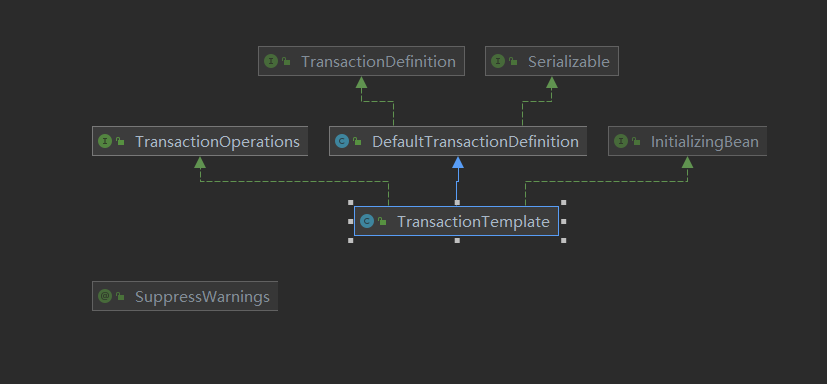This screenshot has height=384, width=827.
Task: Click the interface icon on TransactionDefinition node
Action: tap(271, 61)
